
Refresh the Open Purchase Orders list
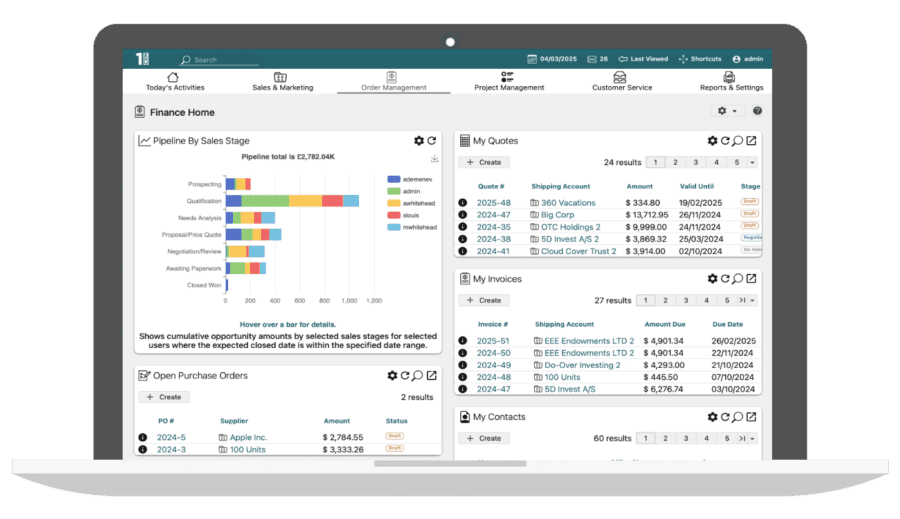(x=405, y=376)
